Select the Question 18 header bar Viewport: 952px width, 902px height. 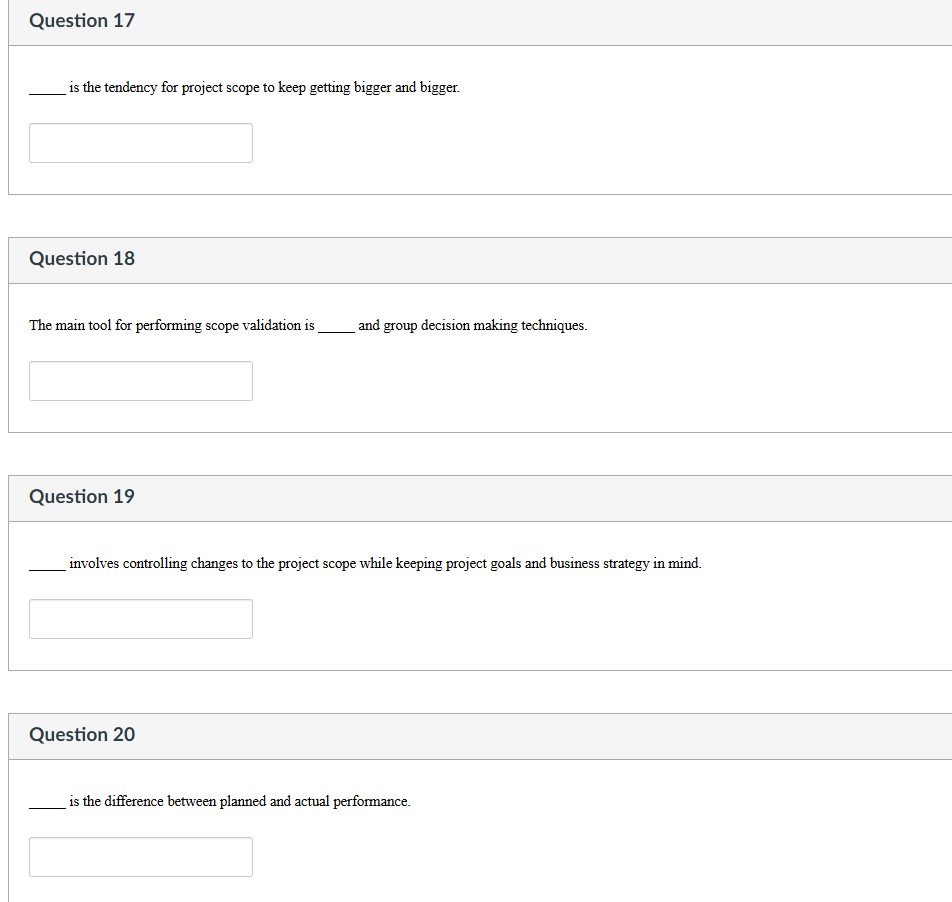476,258
